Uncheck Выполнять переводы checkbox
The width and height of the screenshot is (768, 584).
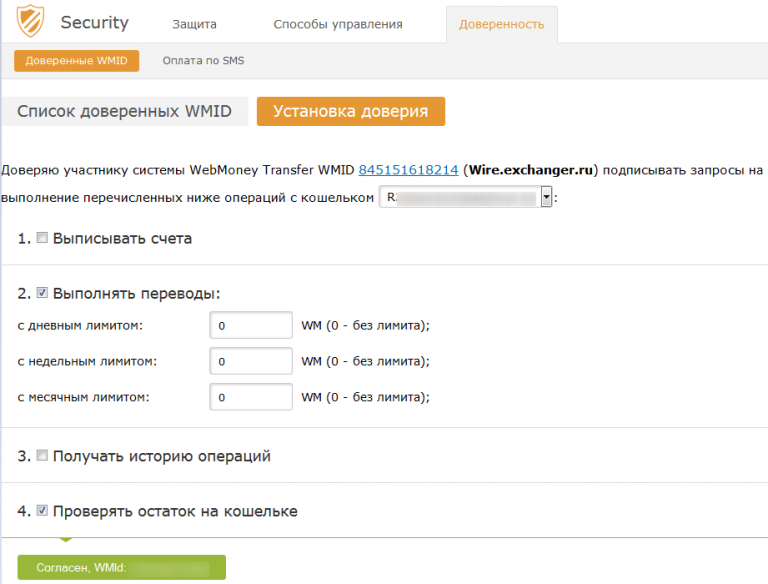pos(42,293)
